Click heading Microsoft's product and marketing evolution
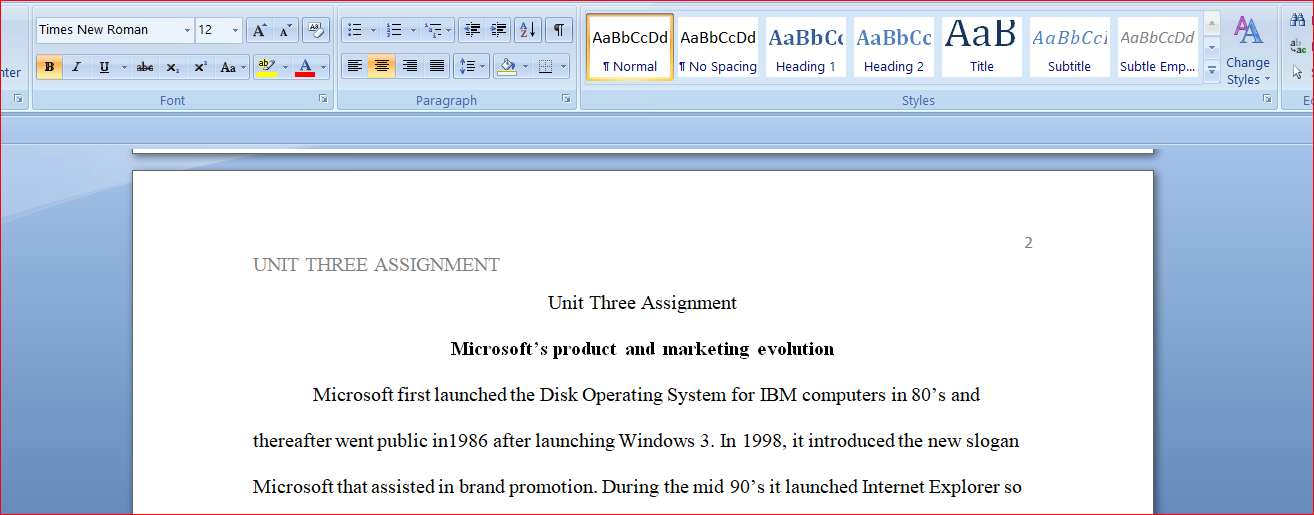Viewport: 1314px width, 515px height. coord(642,349)
